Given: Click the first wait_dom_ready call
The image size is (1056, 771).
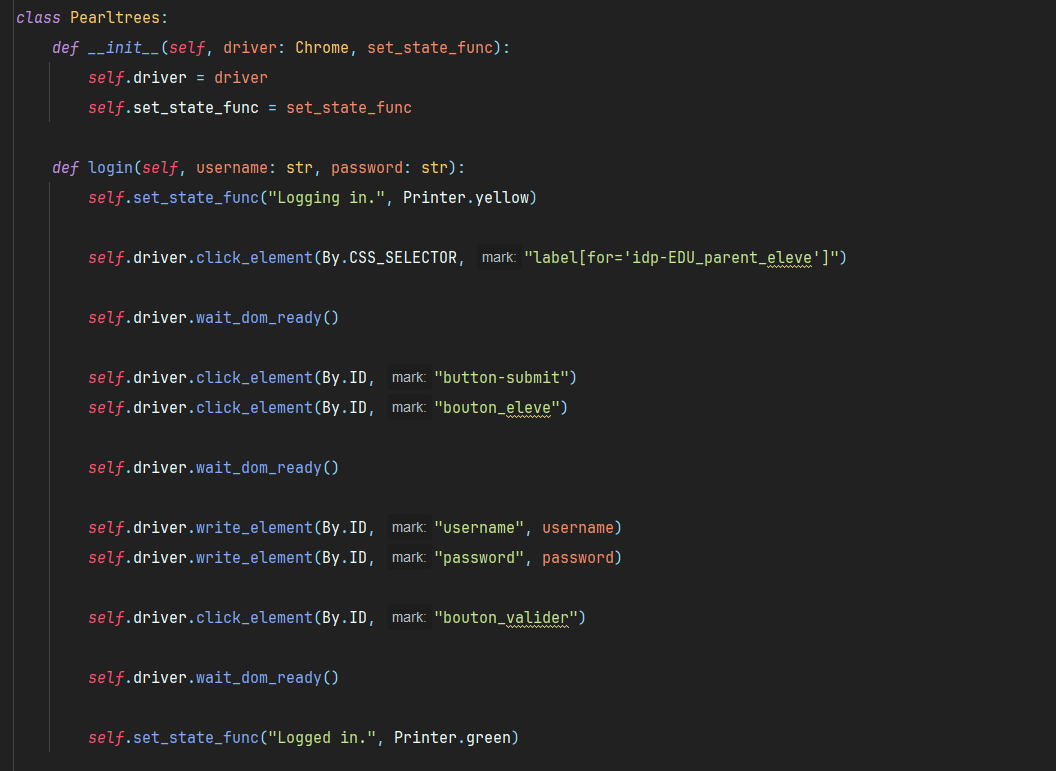Looking at the screenshot, I should point(267,318).
